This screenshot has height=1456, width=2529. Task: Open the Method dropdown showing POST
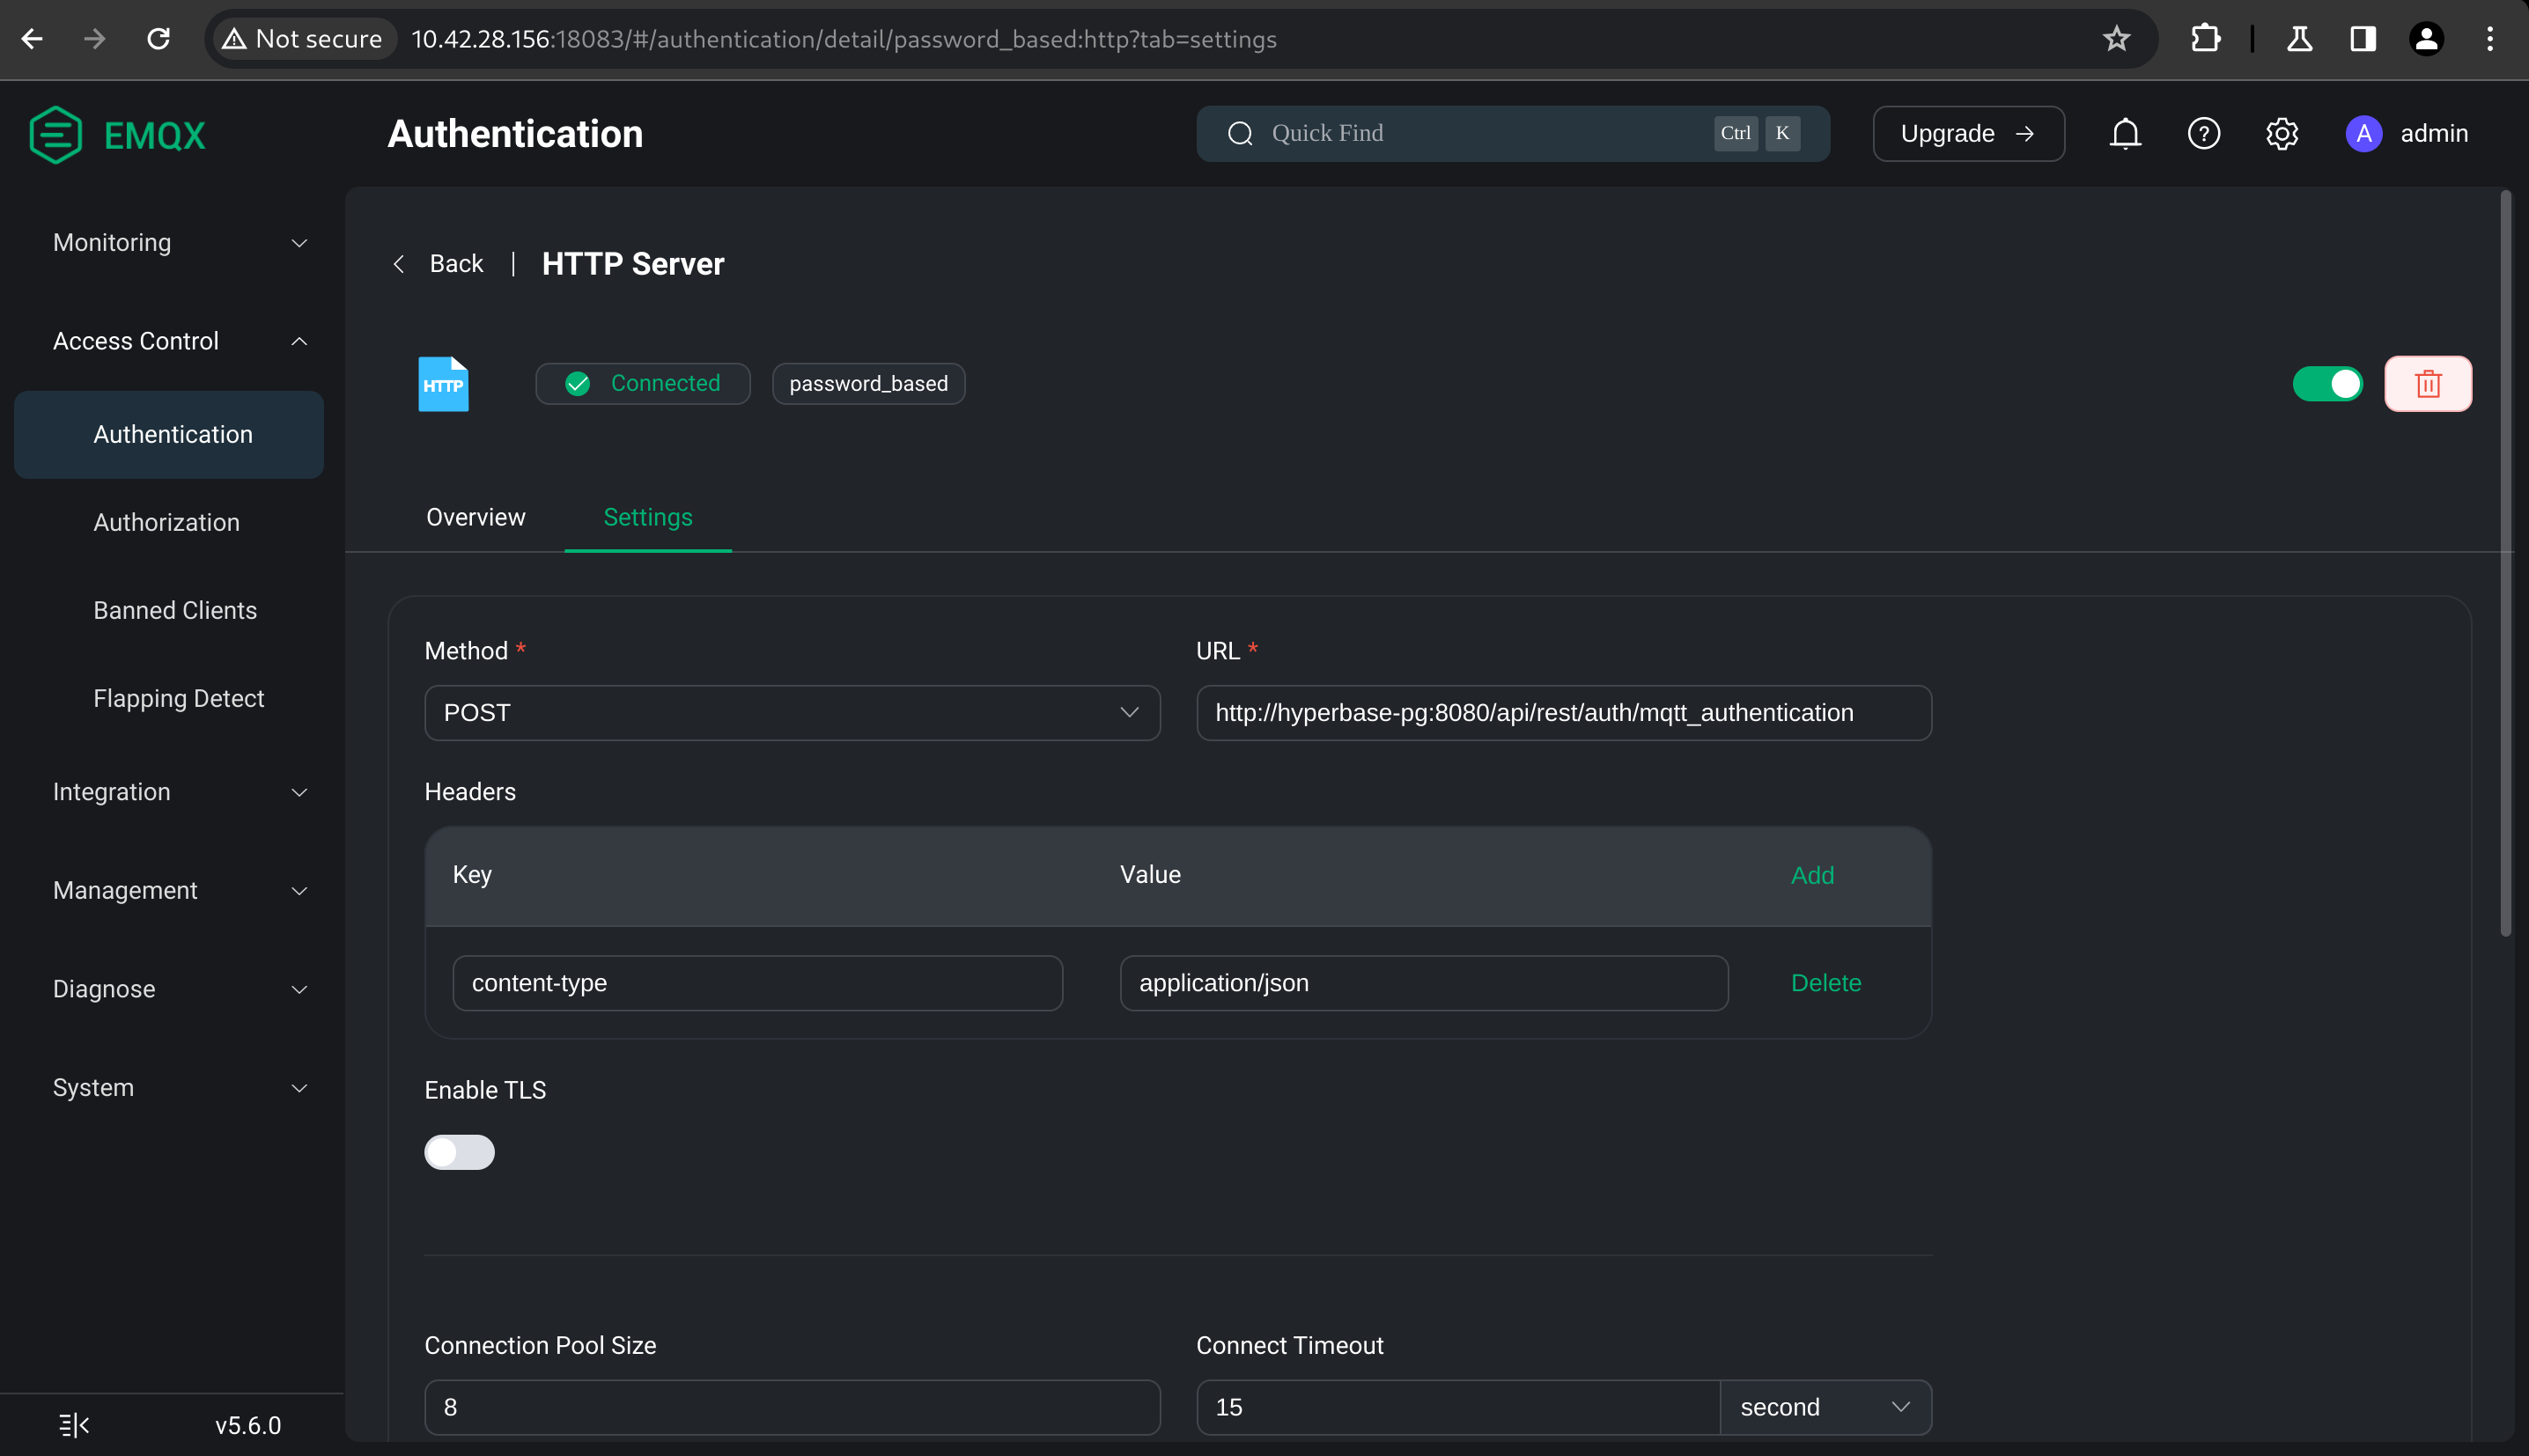tap(791, 712)
